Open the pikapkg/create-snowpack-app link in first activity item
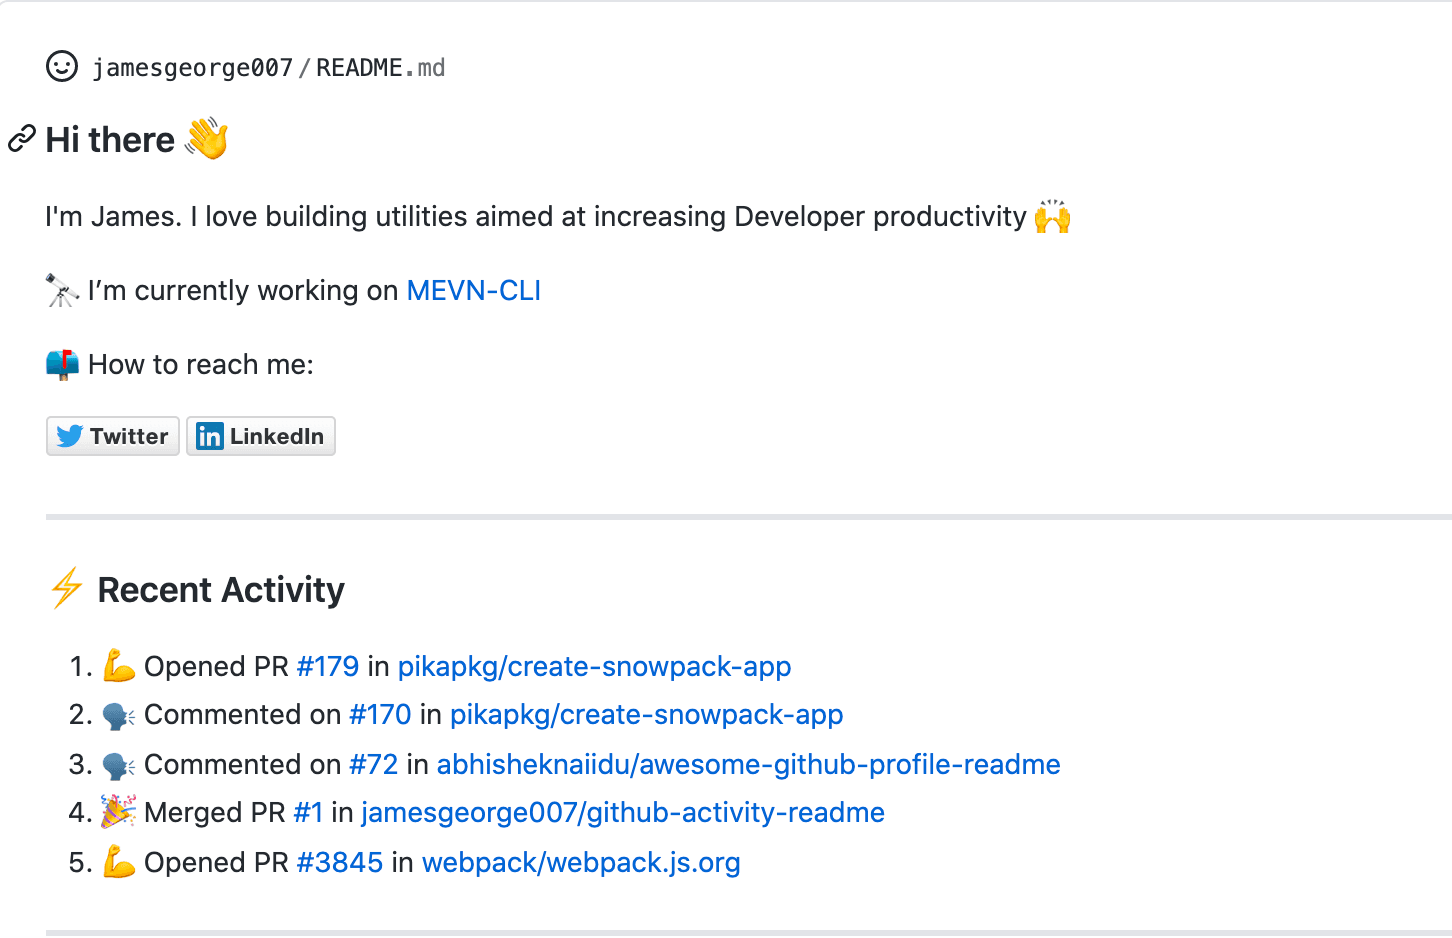This screenshot has height=938, width=1452. click(594, 667)
